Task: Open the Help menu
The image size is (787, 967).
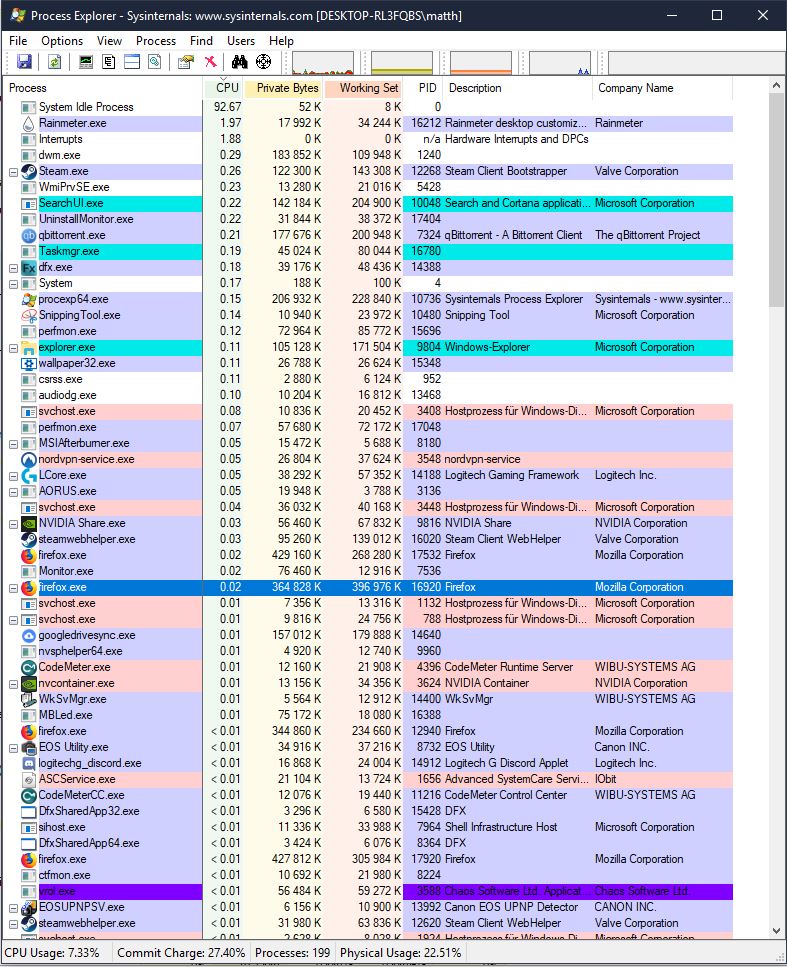Action: [281, 41]
